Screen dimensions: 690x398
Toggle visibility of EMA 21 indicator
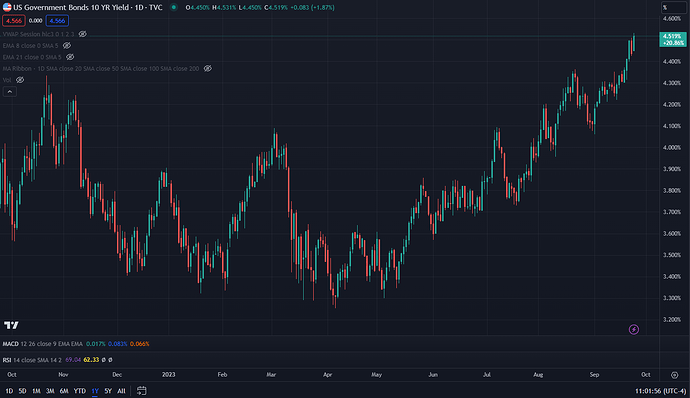[70, 57]
